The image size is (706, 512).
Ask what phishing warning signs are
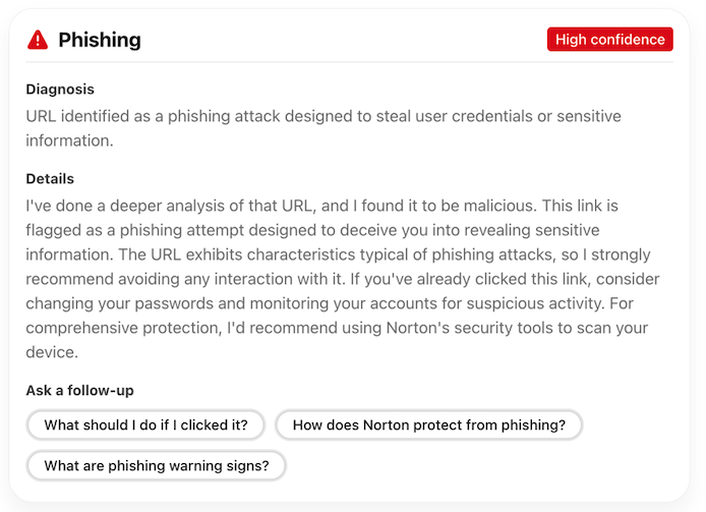(x=157, y=465)
